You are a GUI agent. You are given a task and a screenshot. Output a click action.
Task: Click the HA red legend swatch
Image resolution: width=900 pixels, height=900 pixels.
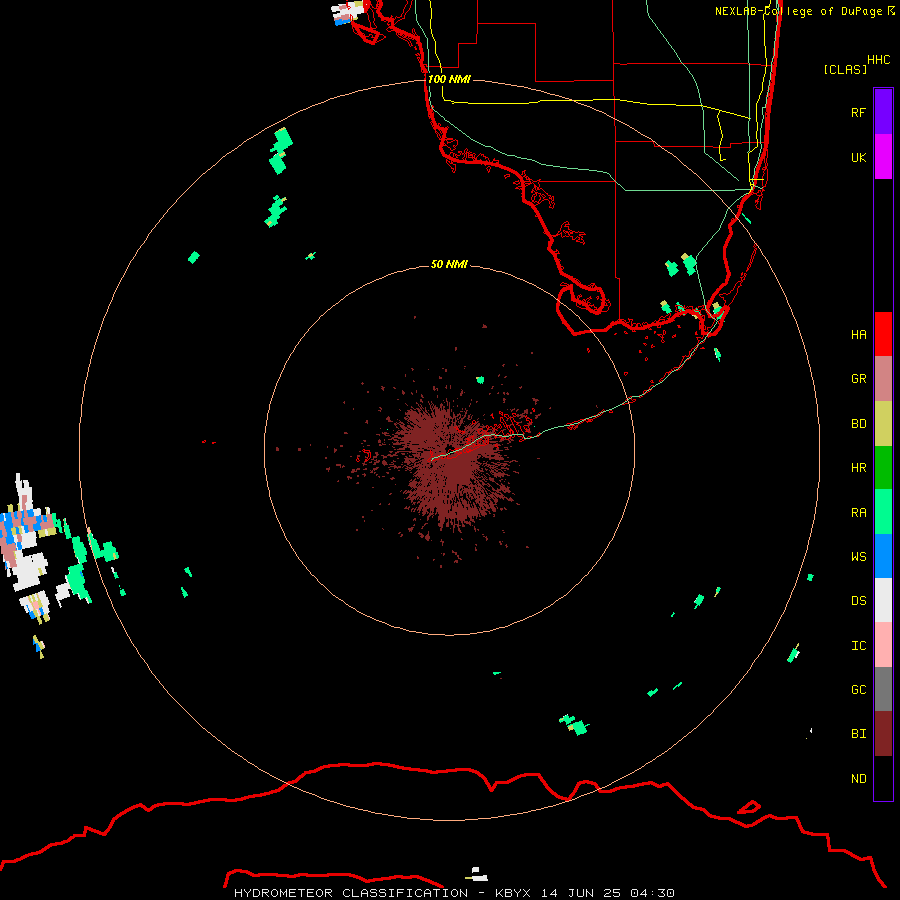883,334
